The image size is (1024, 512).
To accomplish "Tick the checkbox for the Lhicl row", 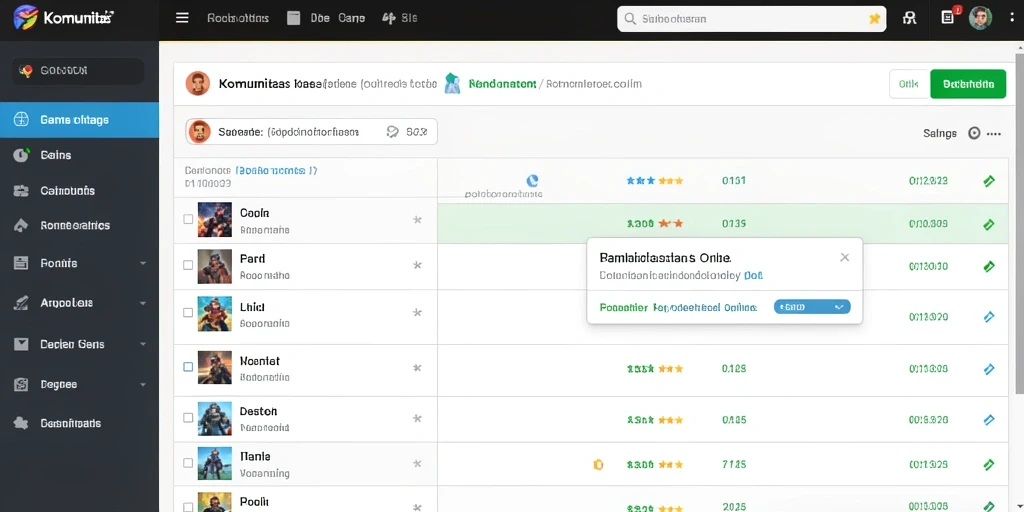I will [188, 313].
